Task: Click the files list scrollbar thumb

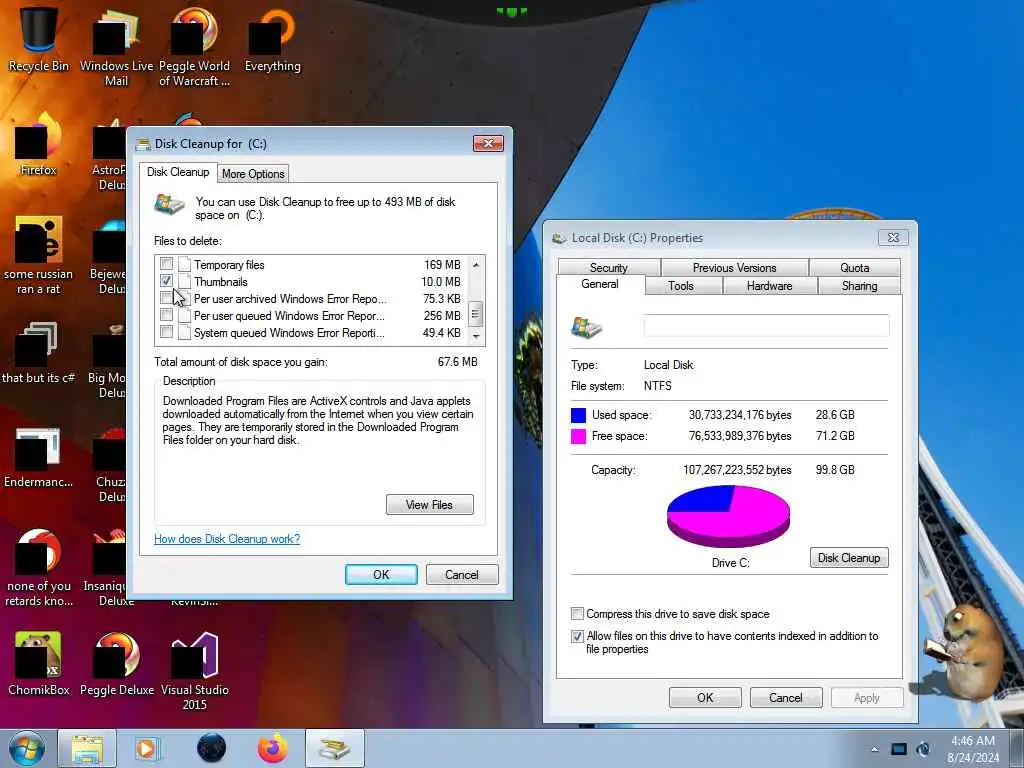Action: tap(476, 314)
